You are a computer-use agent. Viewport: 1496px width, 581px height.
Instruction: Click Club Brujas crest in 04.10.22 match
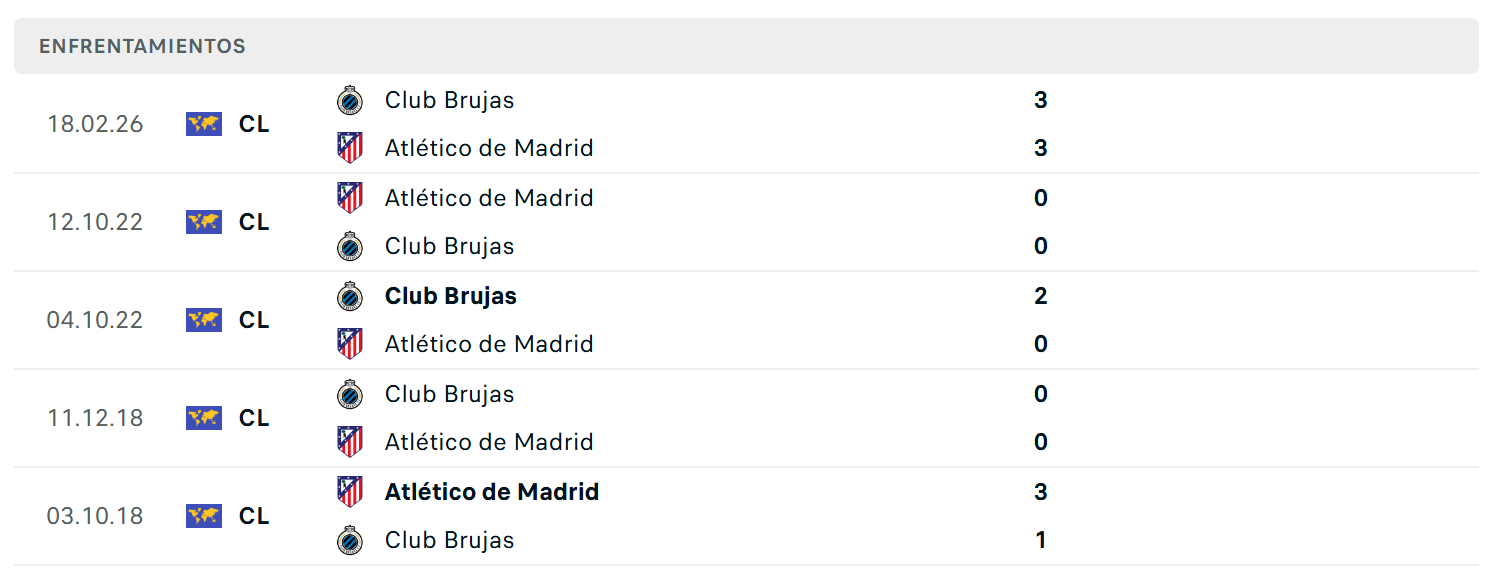coord(349,296)
